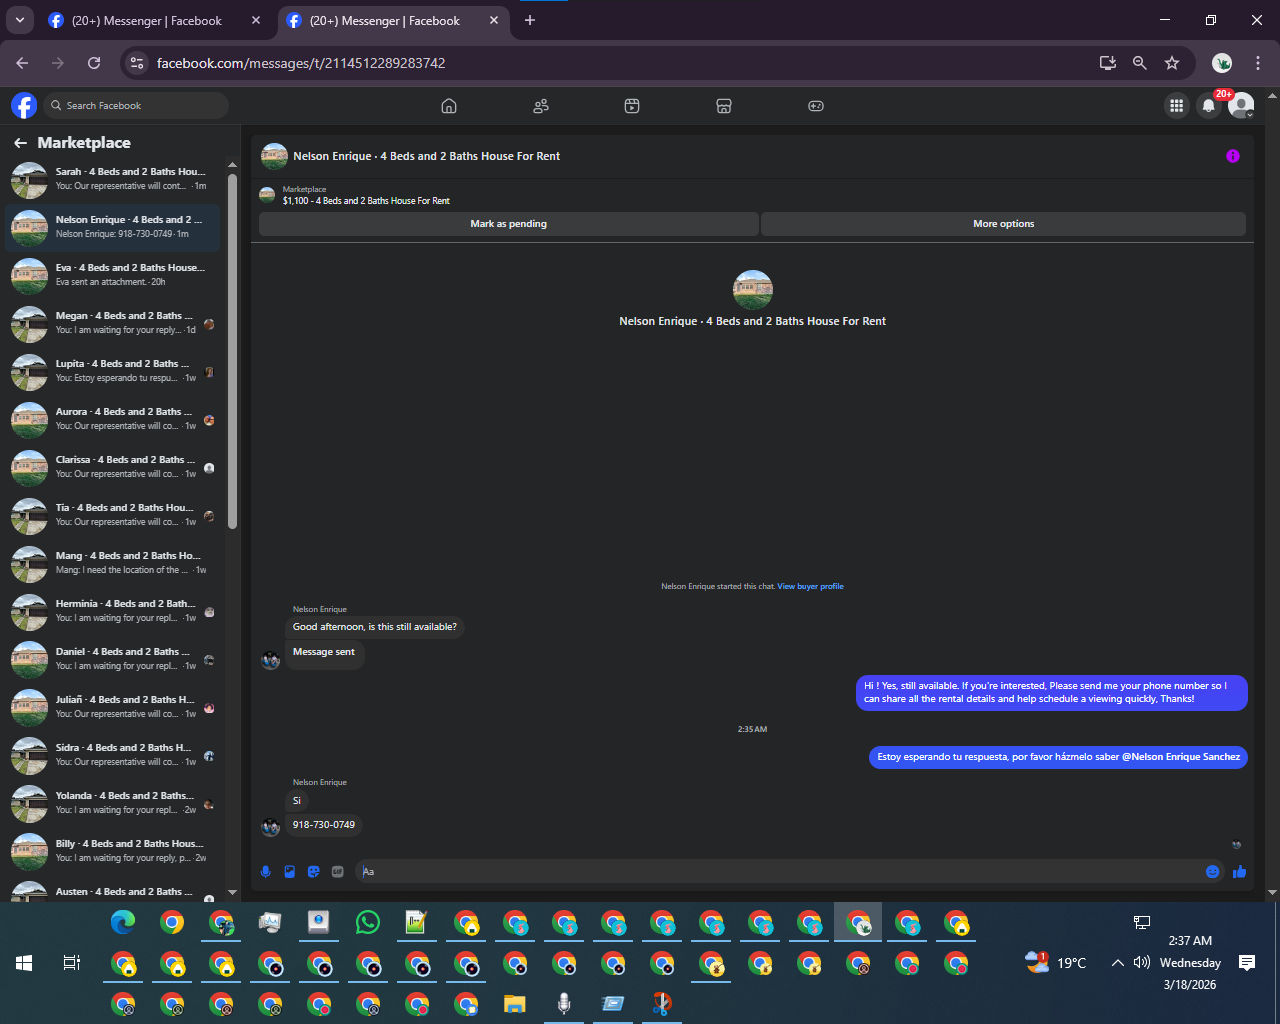
Task: Expand the Chrome tab search dropdown
Action: pyautogui.click(x=19, y=20)
